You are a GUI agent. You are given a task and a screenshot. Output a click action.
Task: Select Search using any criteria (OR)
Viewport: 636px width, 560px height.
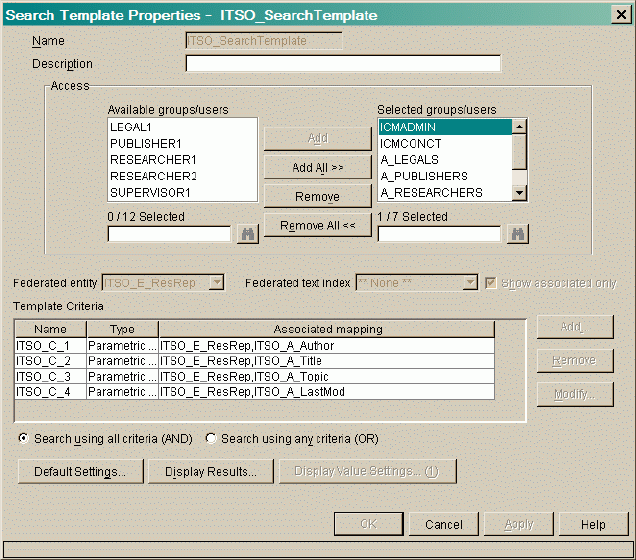211,439
